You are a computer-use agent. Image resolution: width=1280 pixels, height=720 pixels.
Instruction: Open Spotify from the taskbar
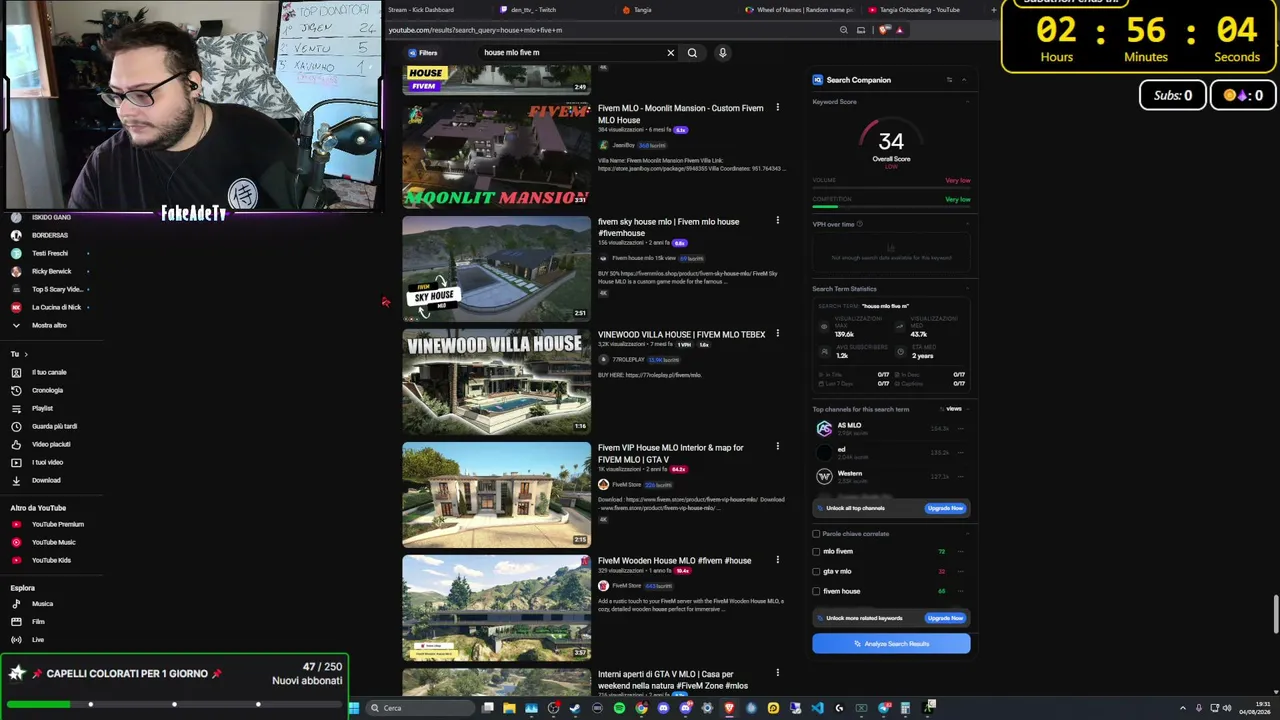619,708
